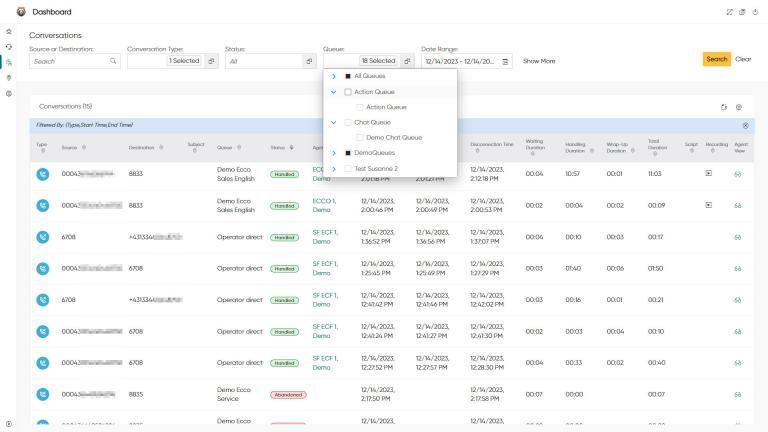This screenshot has height=432, width=768.
Task: Expand the DemoQueues tree node
Action: point(334,153)
